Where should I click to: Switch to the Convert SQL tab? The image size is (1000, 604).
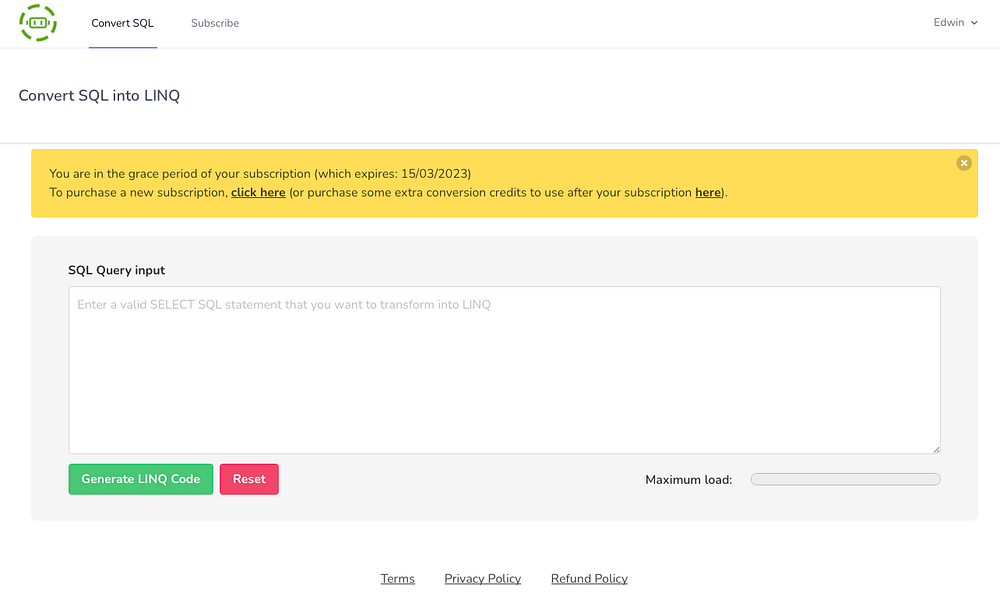[122, 23]
